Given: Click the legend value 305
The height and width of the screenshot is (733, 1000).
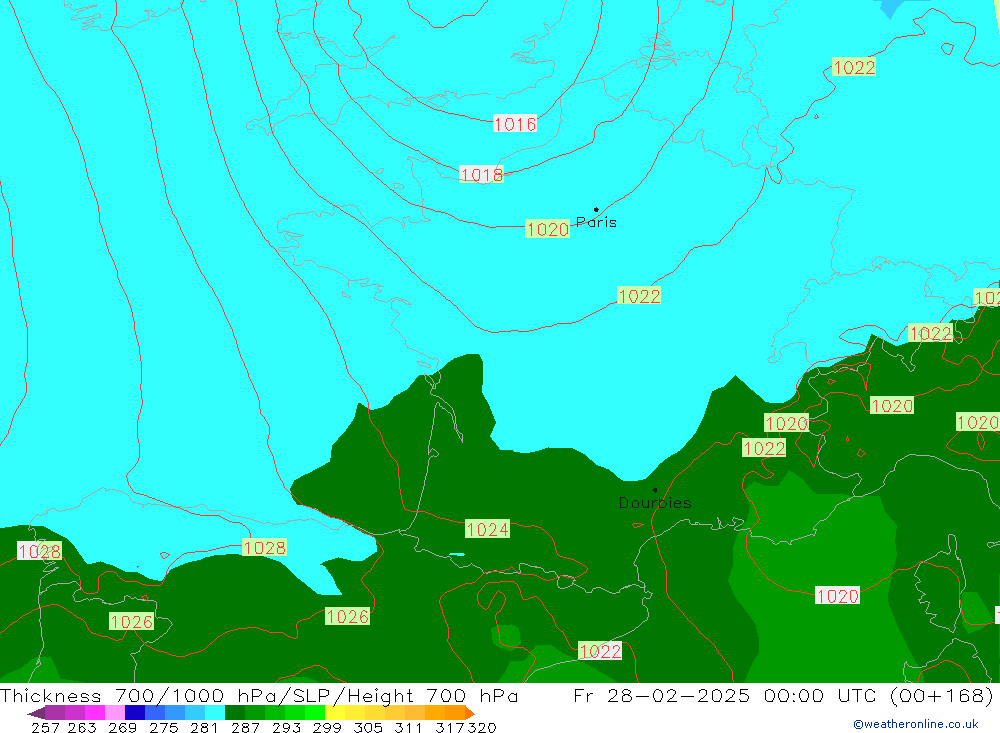Looking at the screenshot, I should (x=368, y=727).
